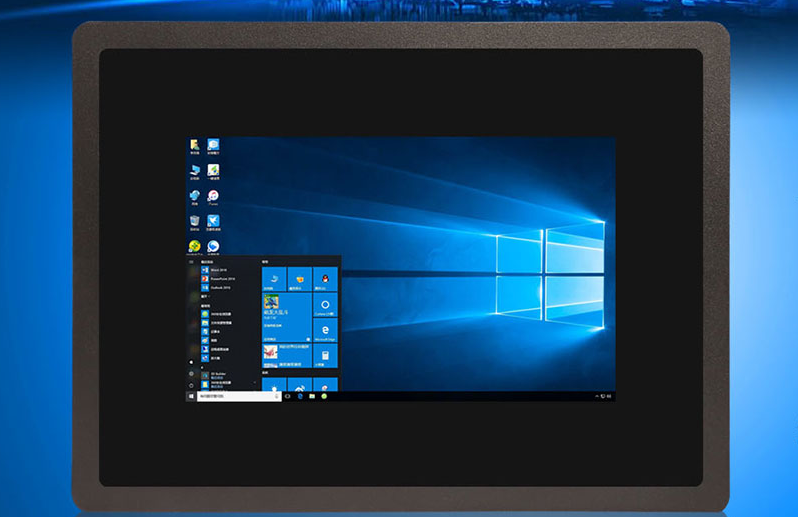Click the QQ penguin tile
Screen dimensions: 798x517
pos(325,278)
